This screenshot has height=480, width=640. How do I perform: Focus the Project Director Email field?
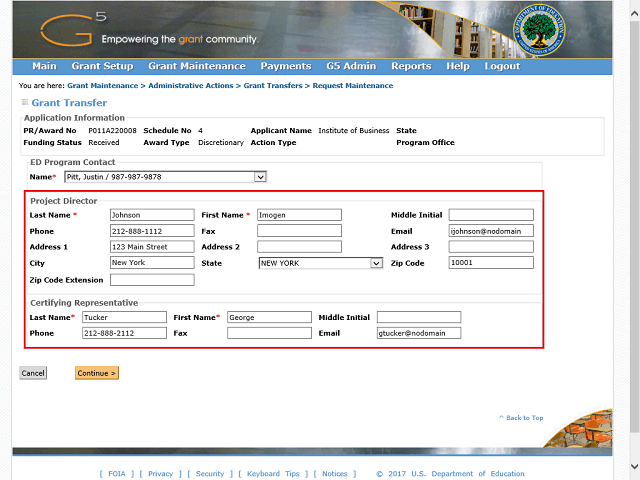[x=491, y=231]
